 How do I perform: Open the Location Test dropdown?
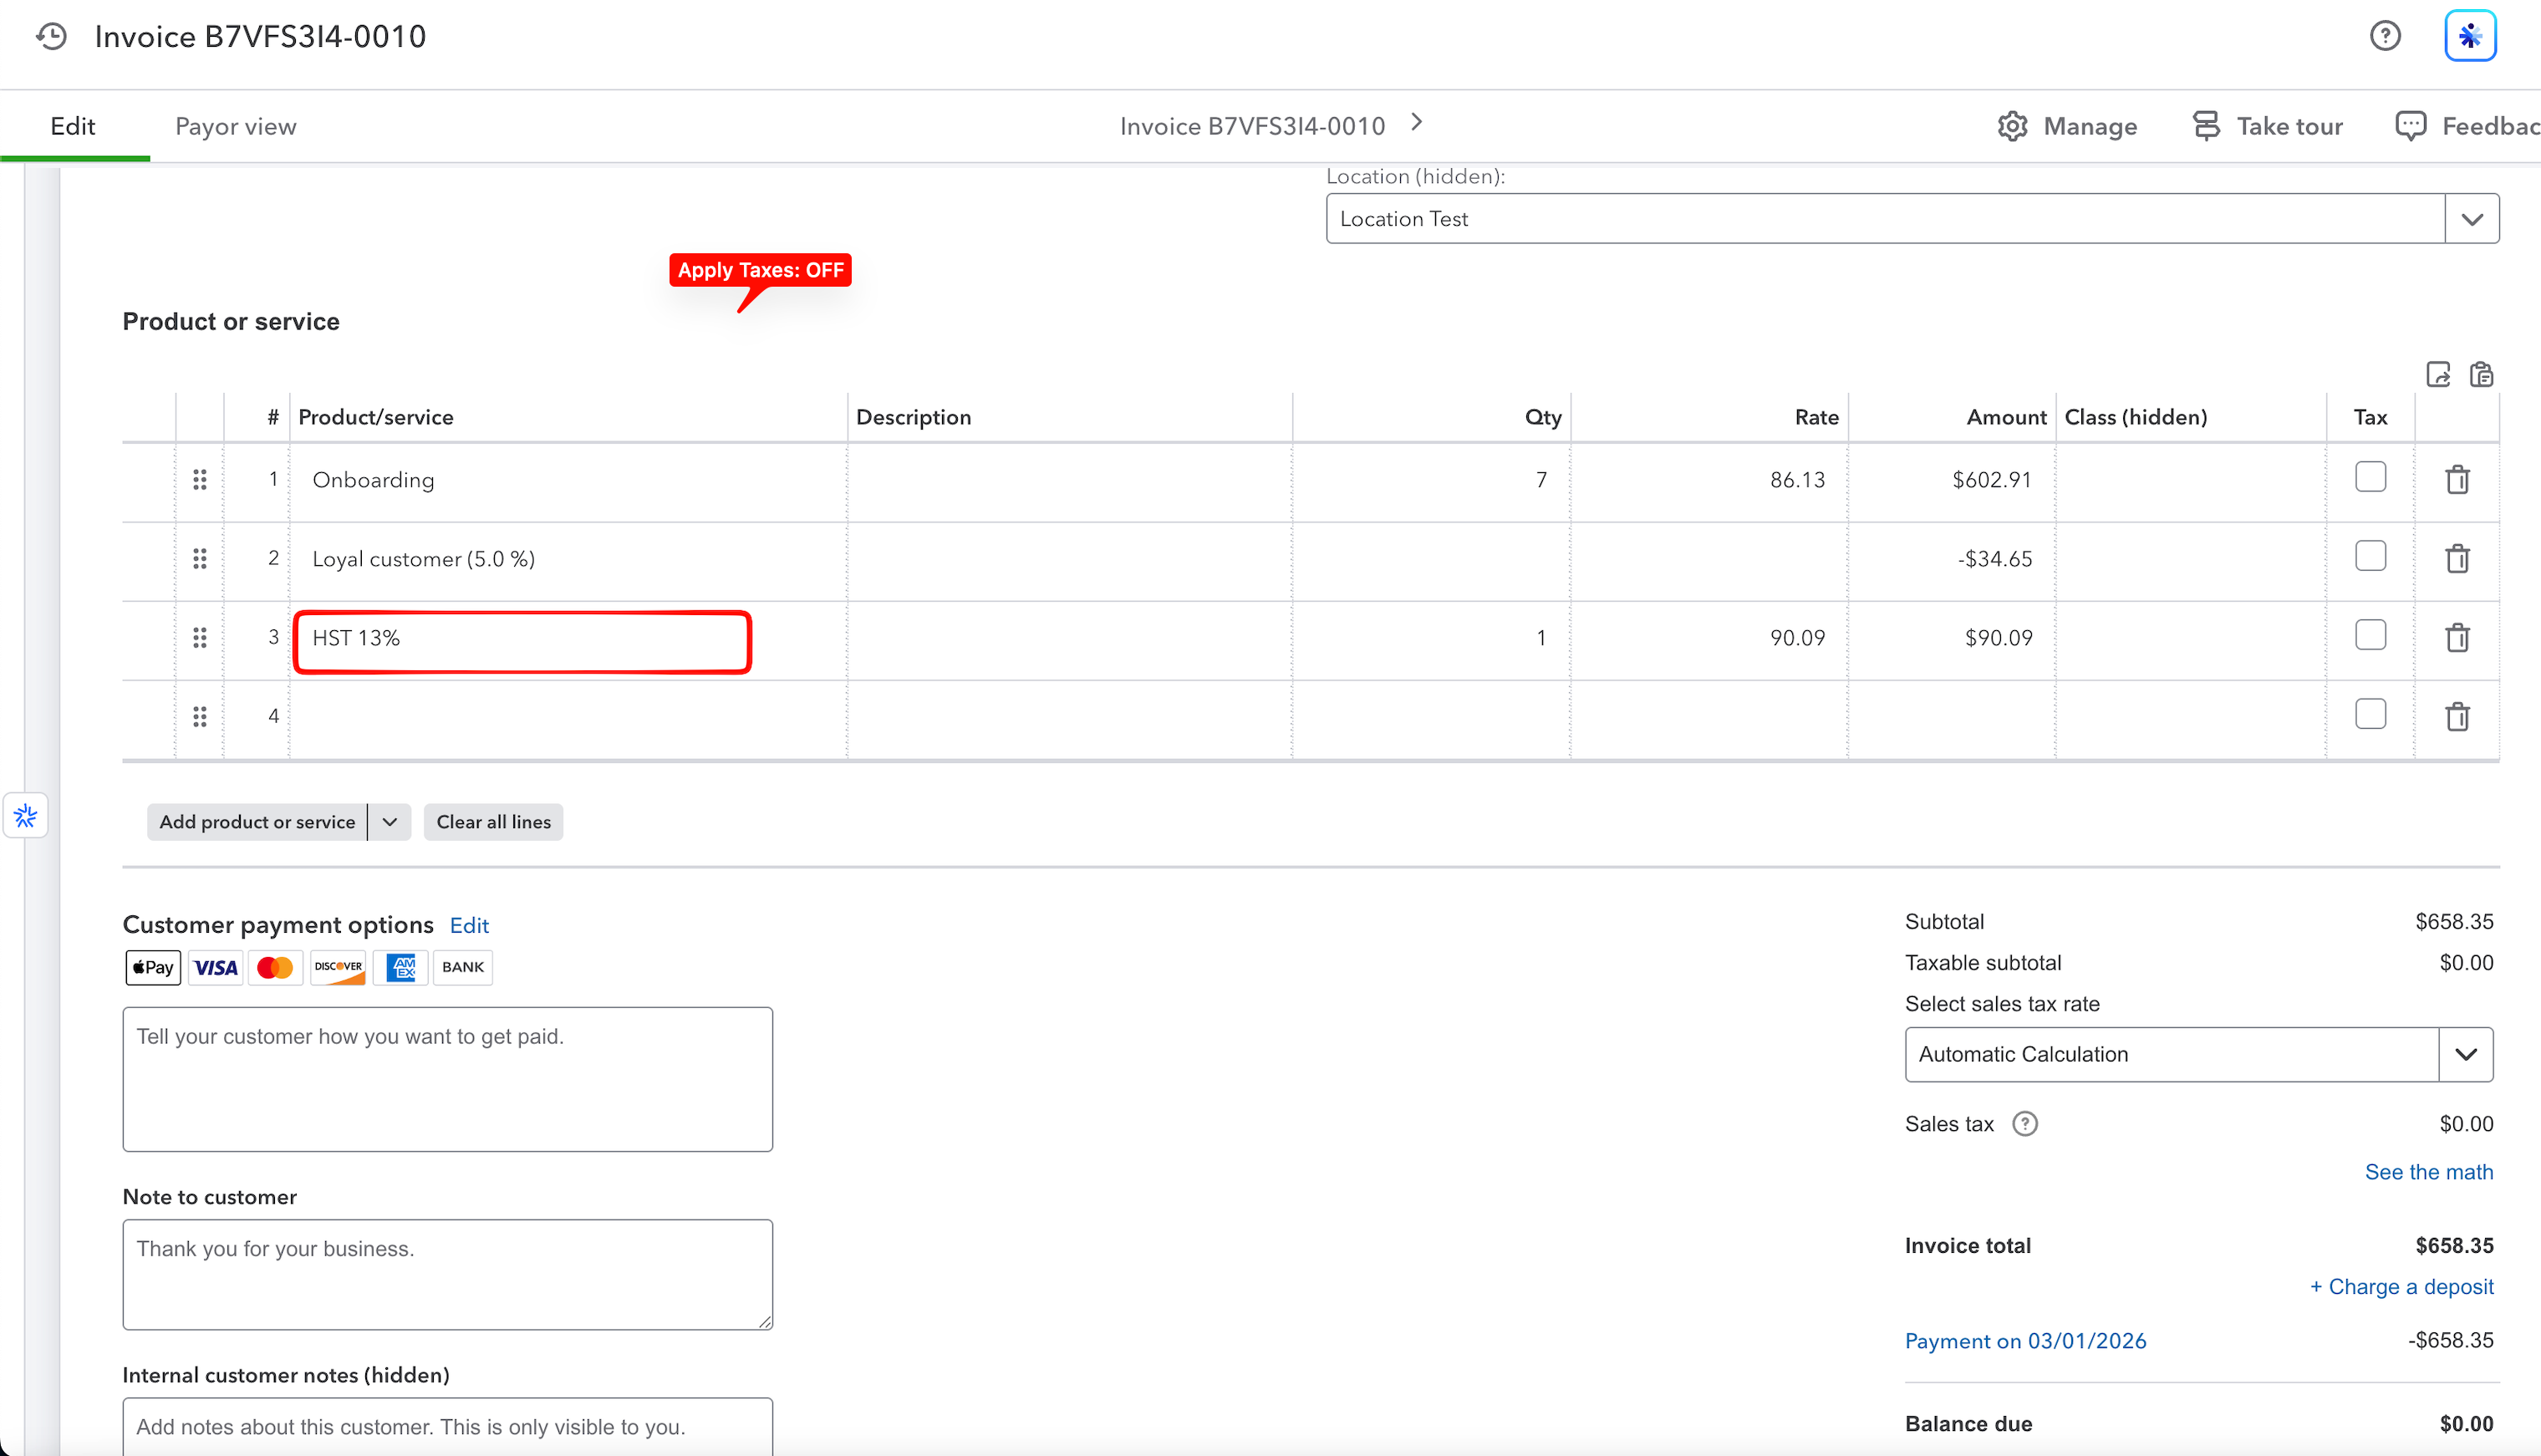pos(2471,219)
